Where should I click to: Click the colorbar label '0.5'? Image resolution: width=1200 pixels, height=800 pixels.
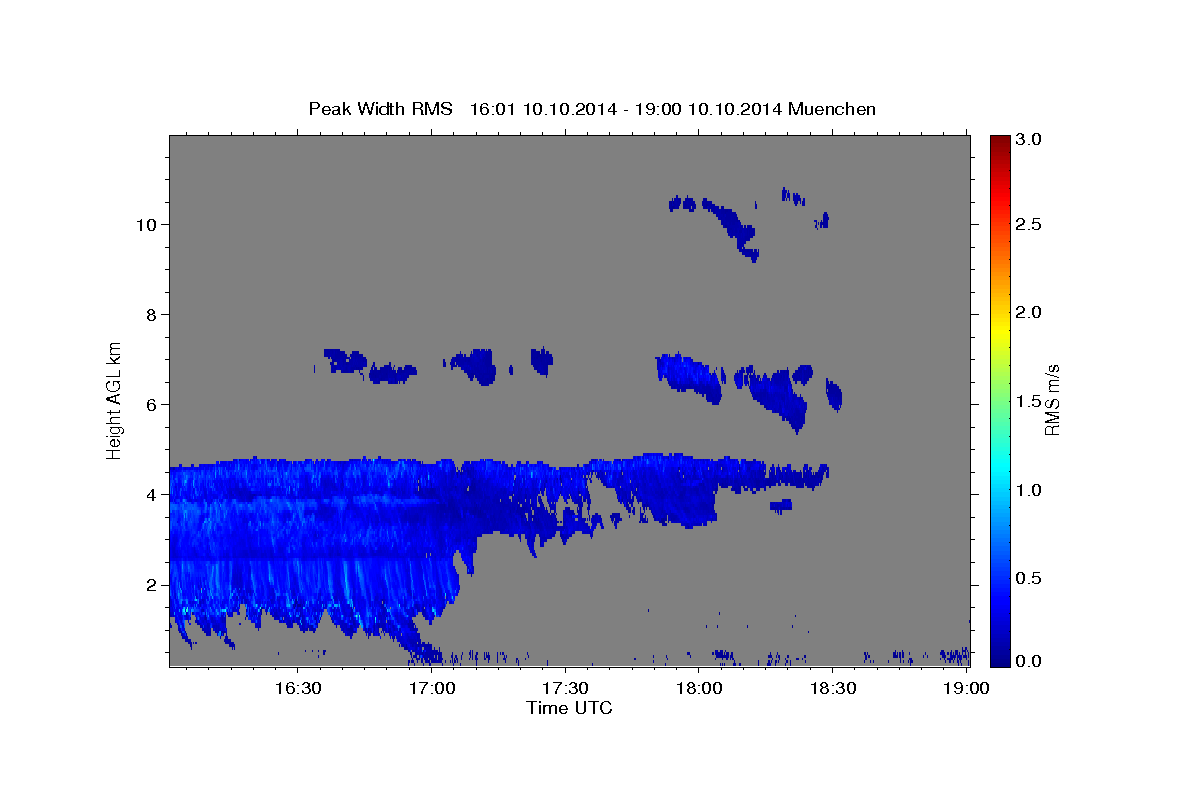[x=1029, y=579]
